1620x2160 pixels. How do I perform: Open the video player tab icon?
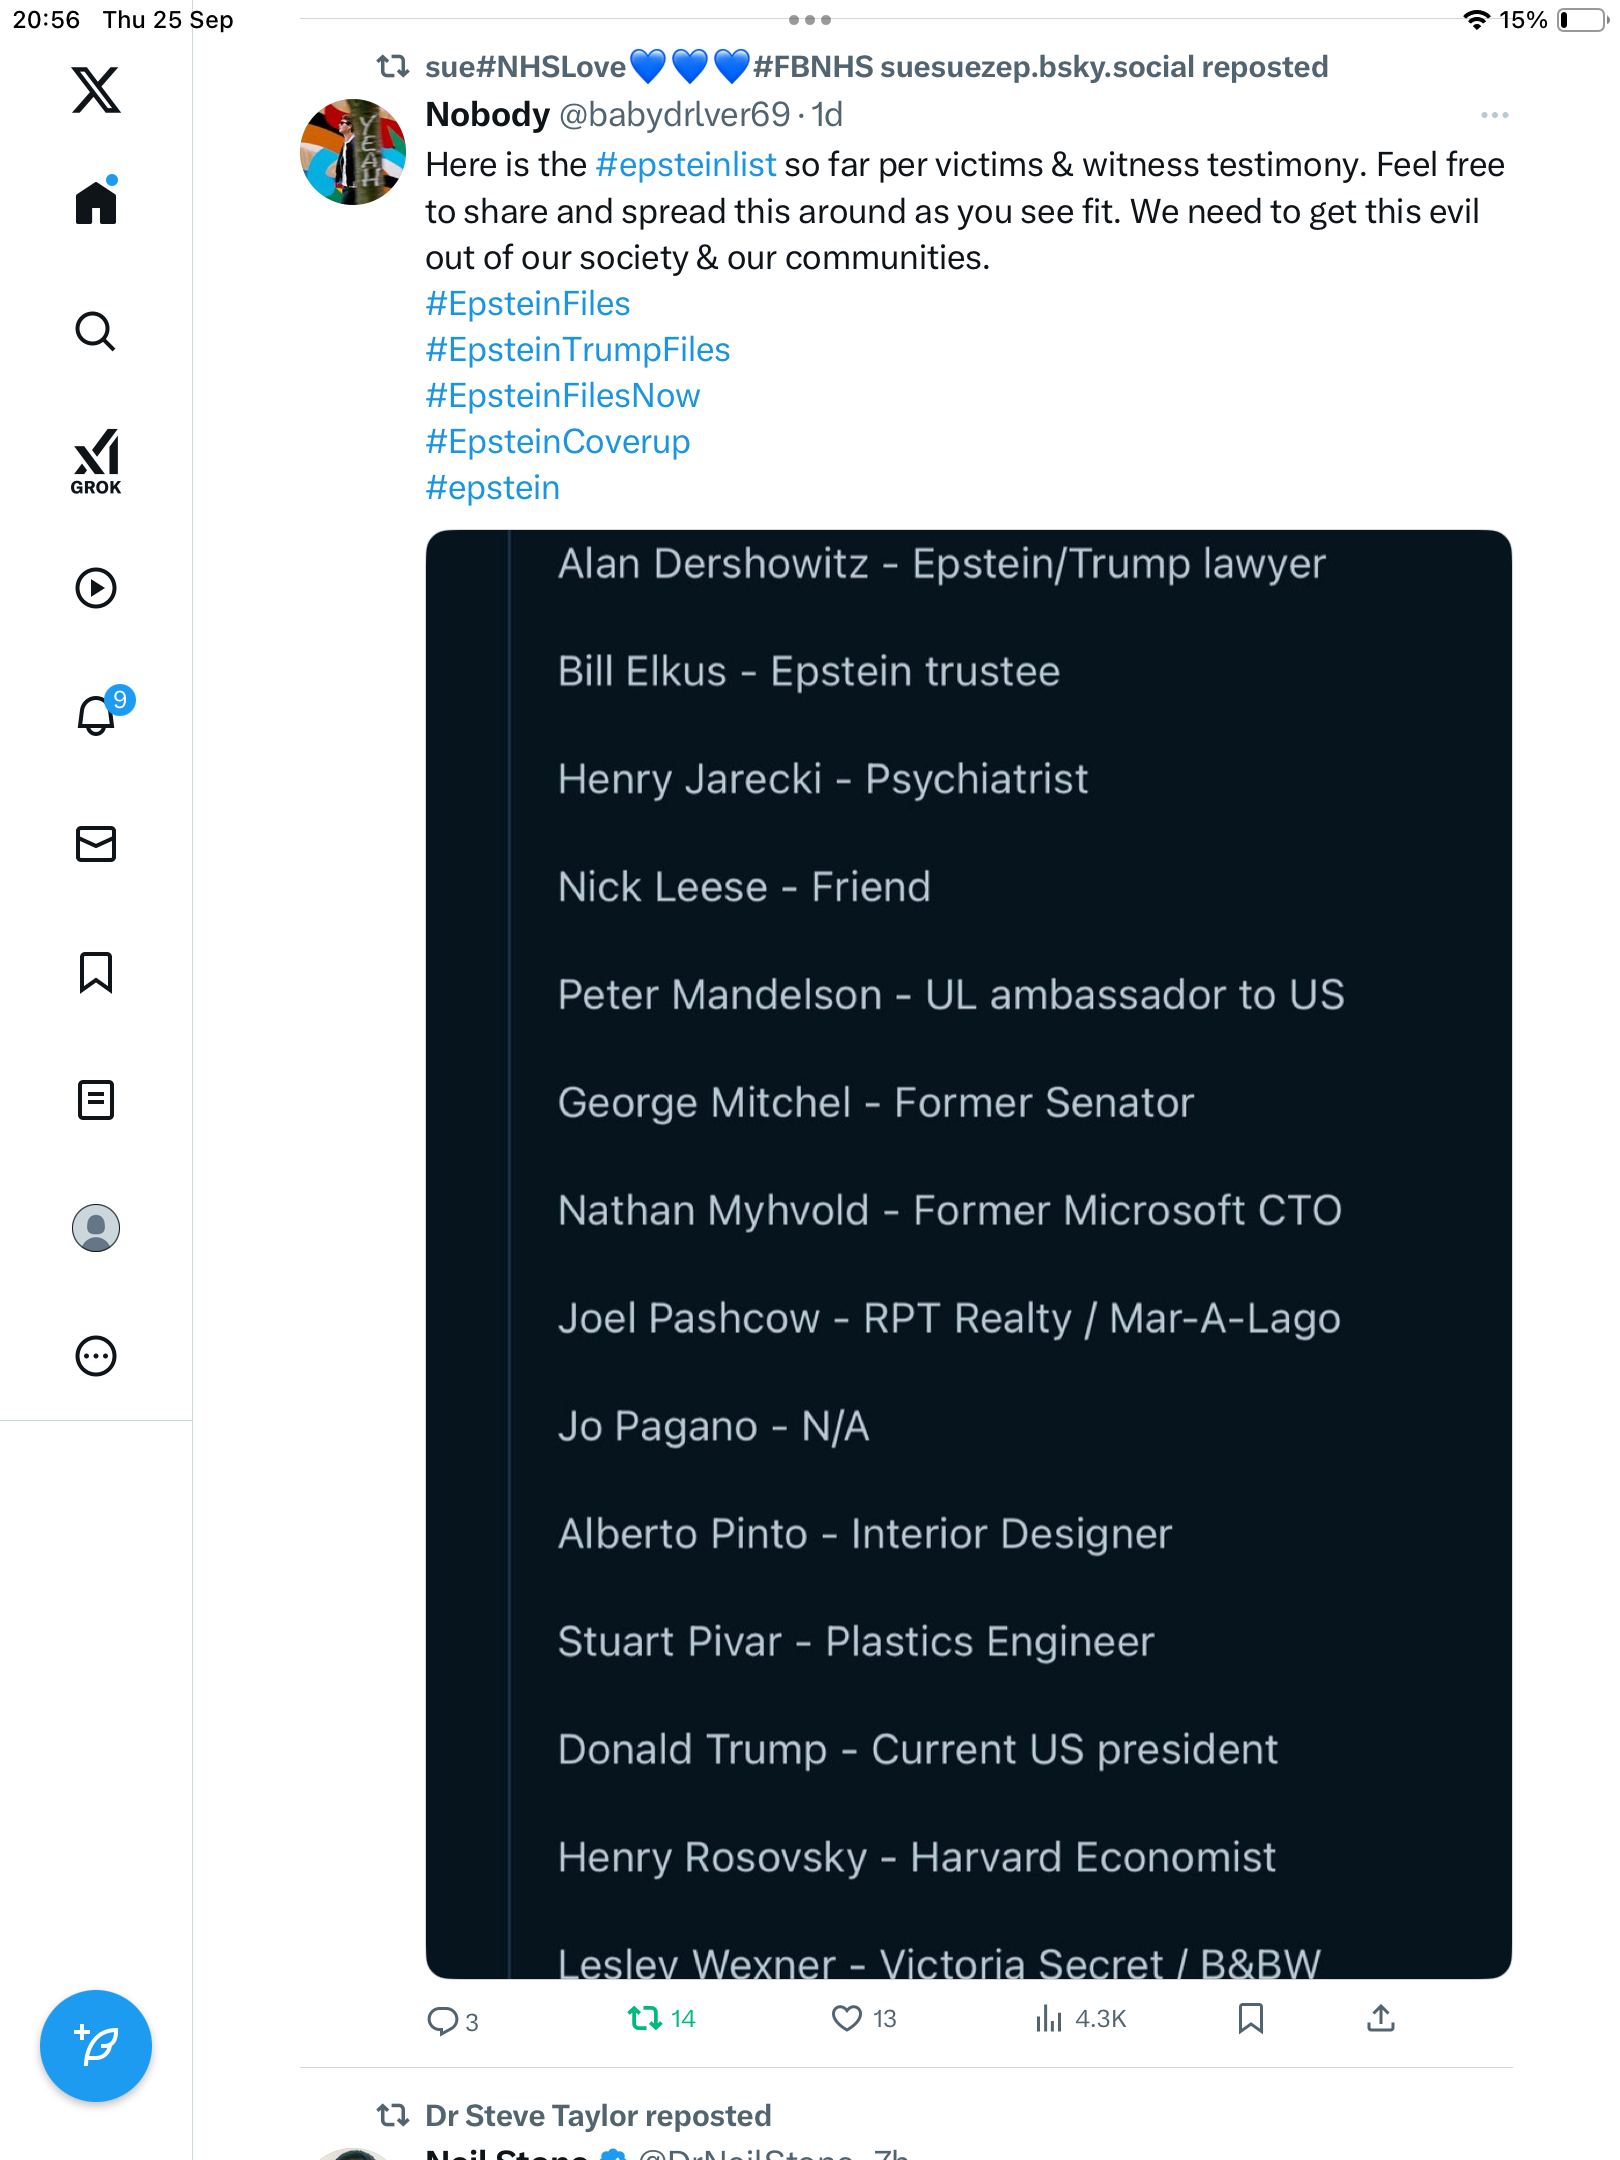point(96,588)
